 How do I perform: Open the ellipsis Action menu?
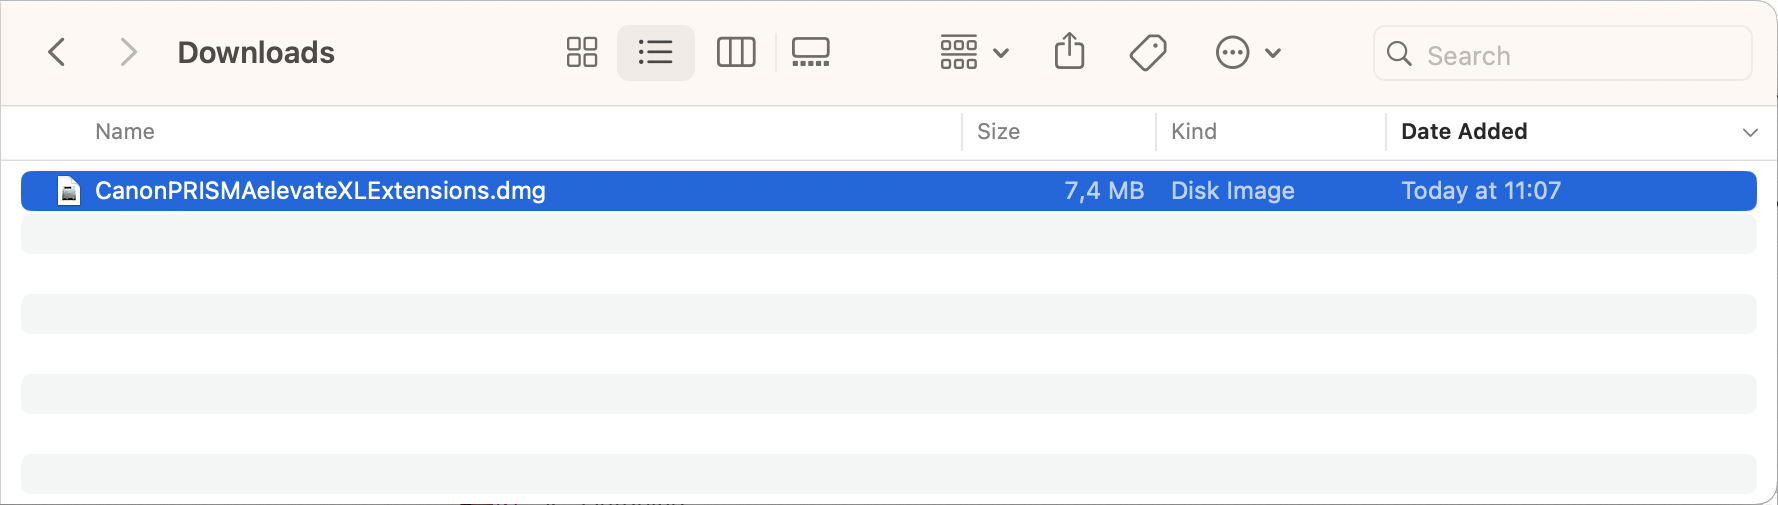click(1247, 52)
